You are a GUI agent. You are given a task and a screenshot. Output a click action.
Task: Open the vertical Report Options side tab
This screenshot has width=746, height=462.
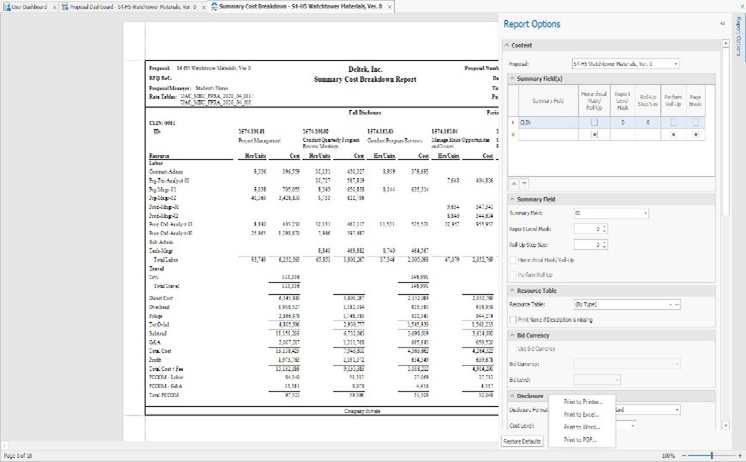tap(738, 36)
